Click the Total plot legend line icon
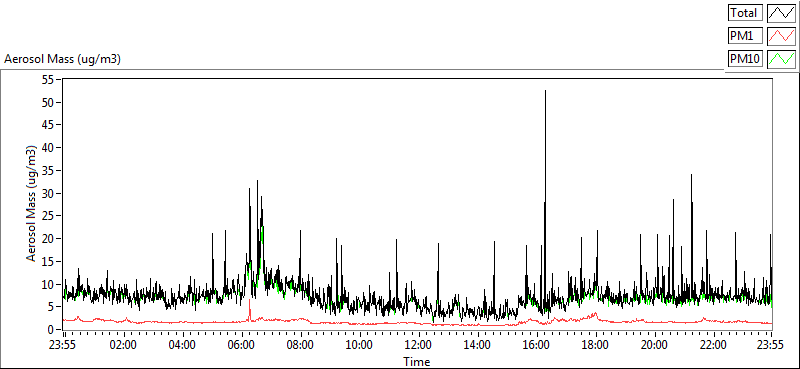The image size is (800, 369). [782, 13]
